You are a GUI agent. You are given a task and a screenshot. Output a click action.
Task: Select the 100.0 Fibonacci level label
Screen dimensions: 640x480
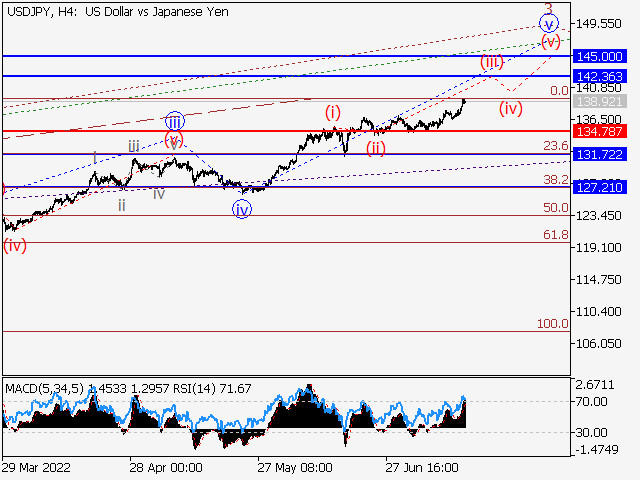click(552, 324)
